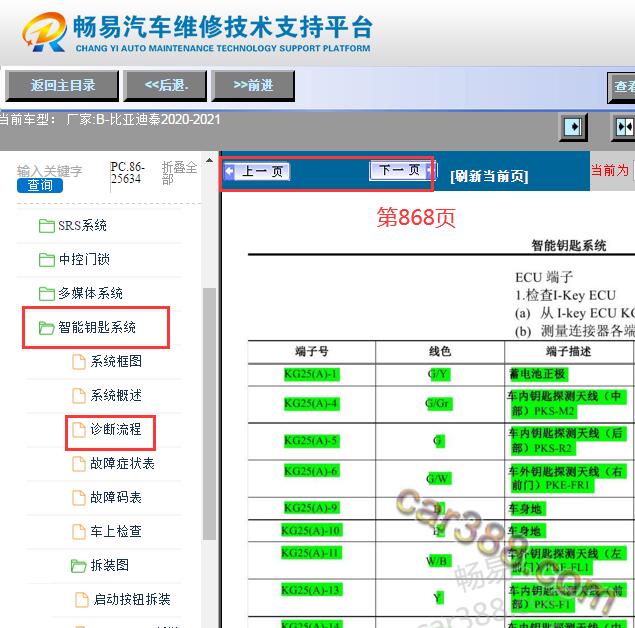Select table cell KG25(A)-10
This screenshot has width=635, height=628.
point(311,530)
